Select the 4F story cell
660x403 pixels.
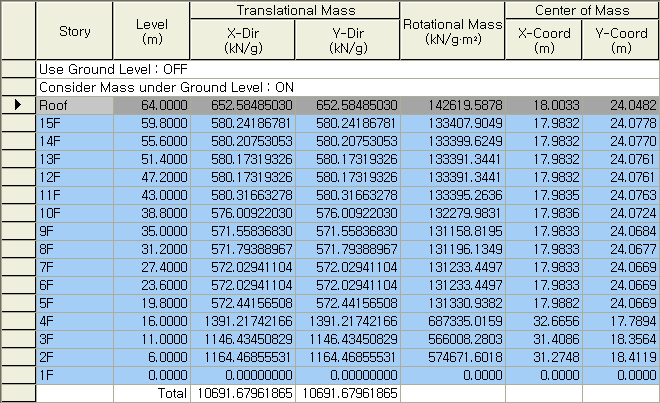coord(75,321)
